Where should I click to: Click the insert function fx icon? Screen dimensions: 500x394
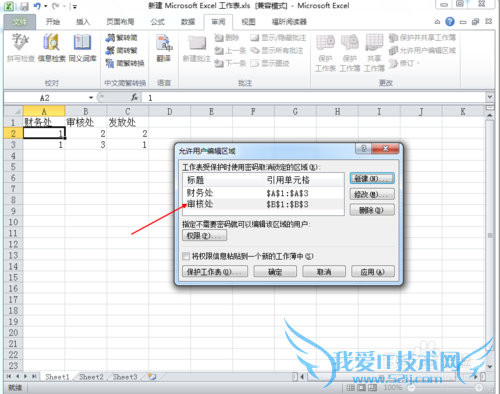tap(134, 97)
